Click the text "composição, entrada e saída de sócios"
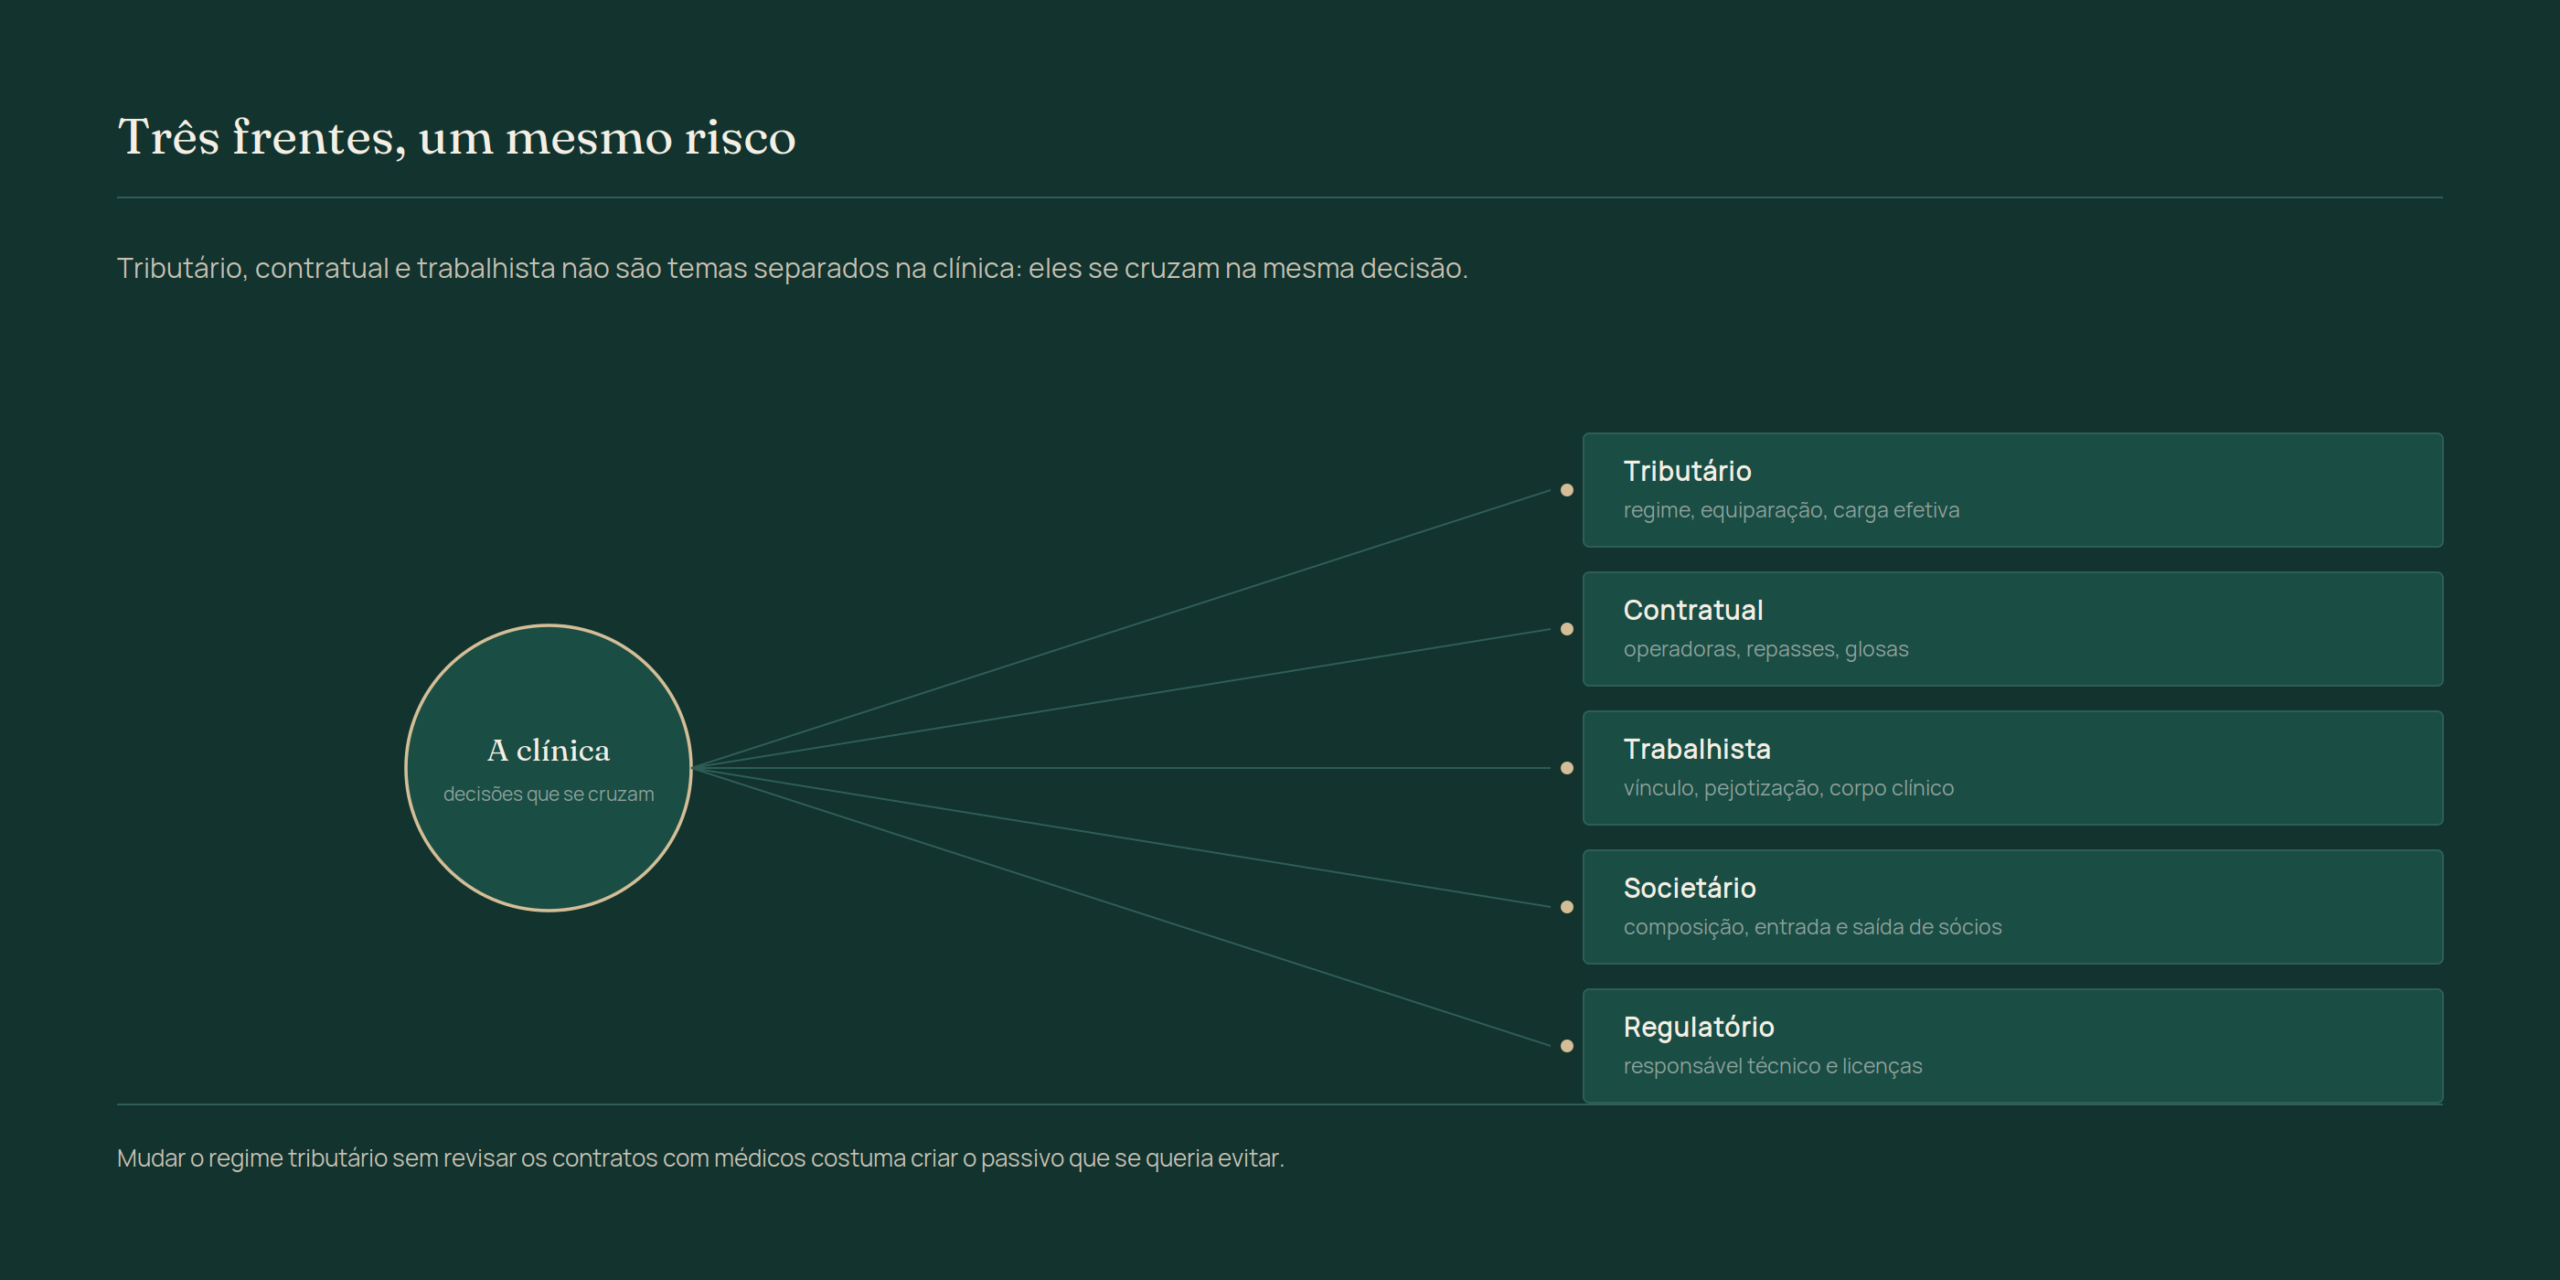Screen dimensions: 2560x1280 pyautogui.click(x=1812, y=927)
